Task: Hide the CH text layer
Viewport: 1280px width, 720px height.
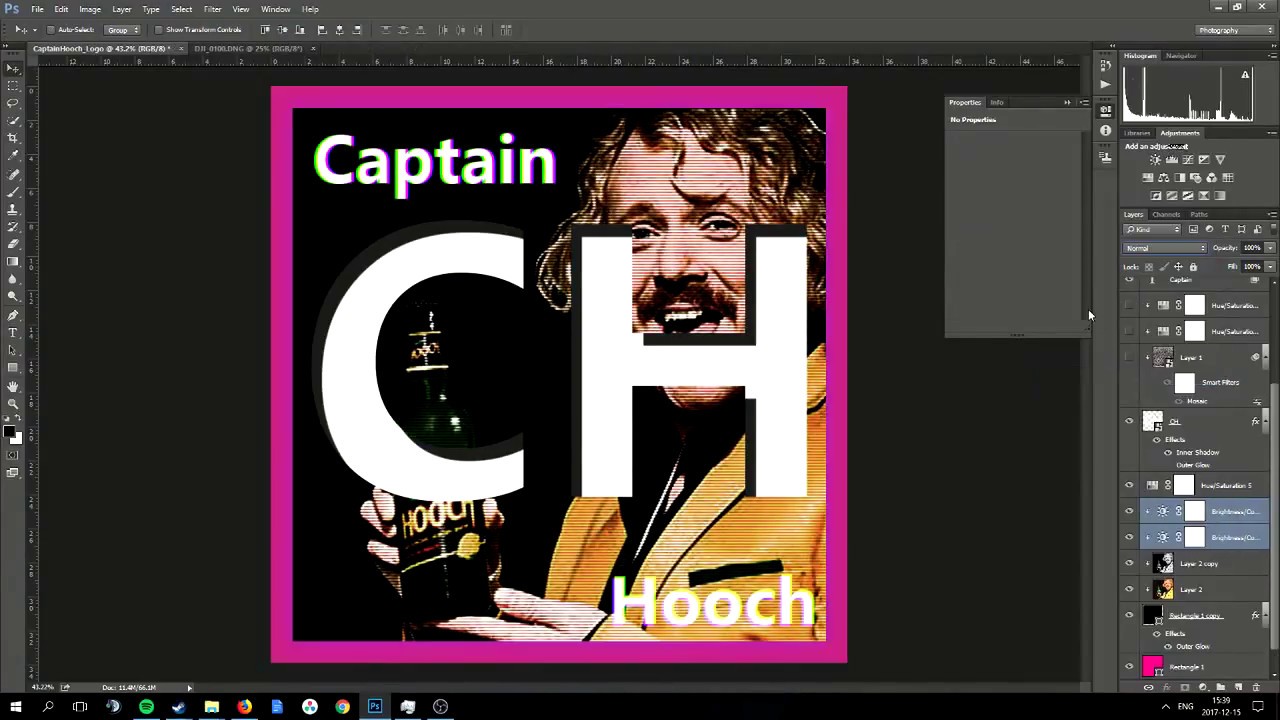Action: click(1130, 421)
